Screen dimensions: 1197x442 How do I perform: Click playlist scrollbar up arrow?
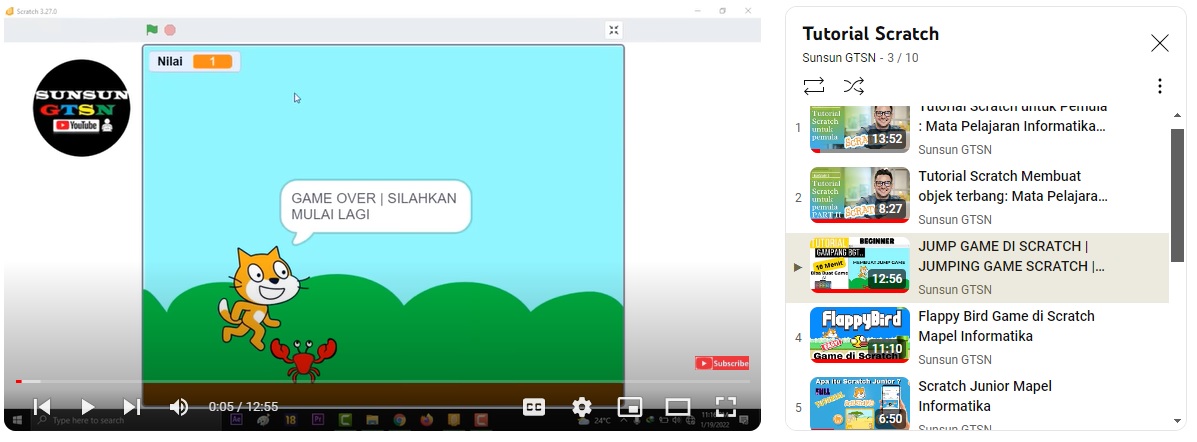1177,115
